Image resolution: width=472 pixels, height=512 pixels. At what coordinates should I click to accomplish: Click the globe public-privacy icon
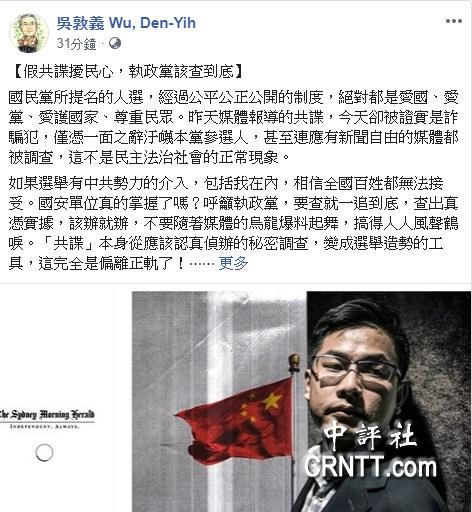114,43
